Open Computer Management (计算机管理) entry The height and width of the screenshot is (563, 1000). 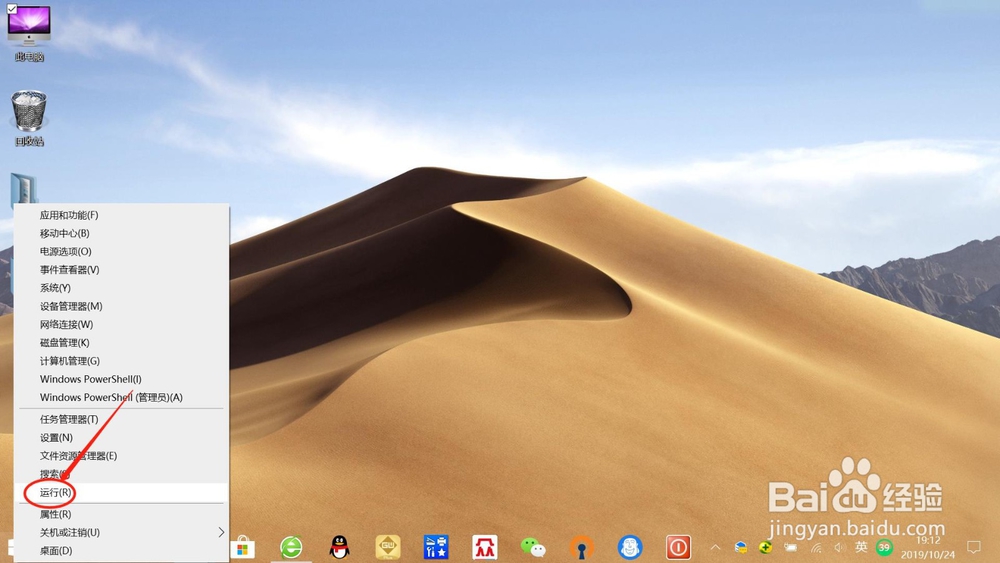[x=121, y=361]
